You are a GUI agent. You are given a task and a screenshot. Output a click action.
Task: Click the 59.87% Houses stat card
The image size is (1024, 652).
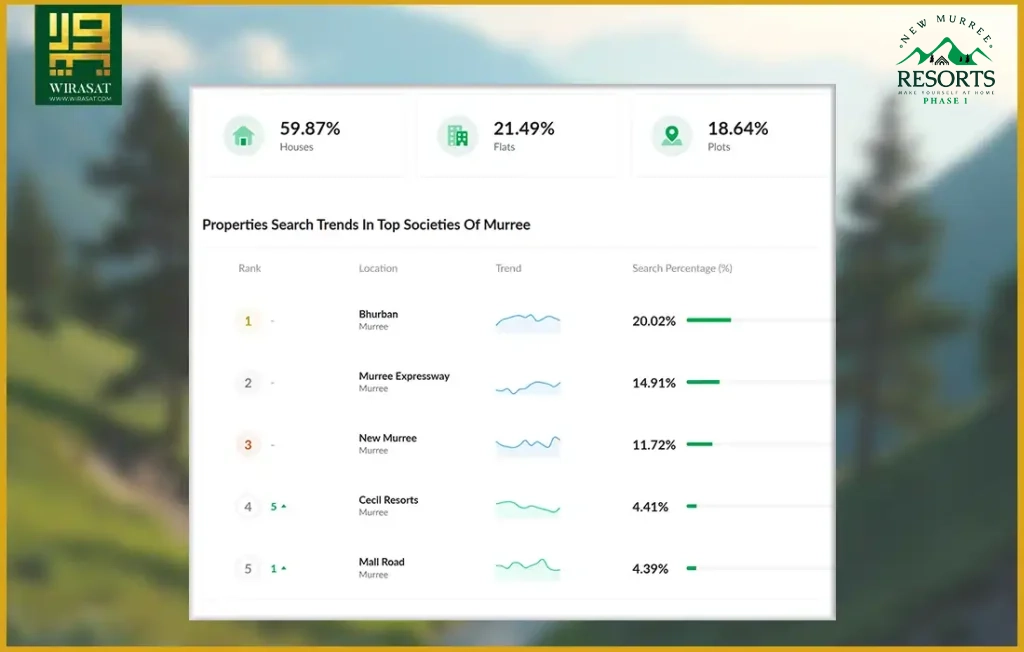304,136
